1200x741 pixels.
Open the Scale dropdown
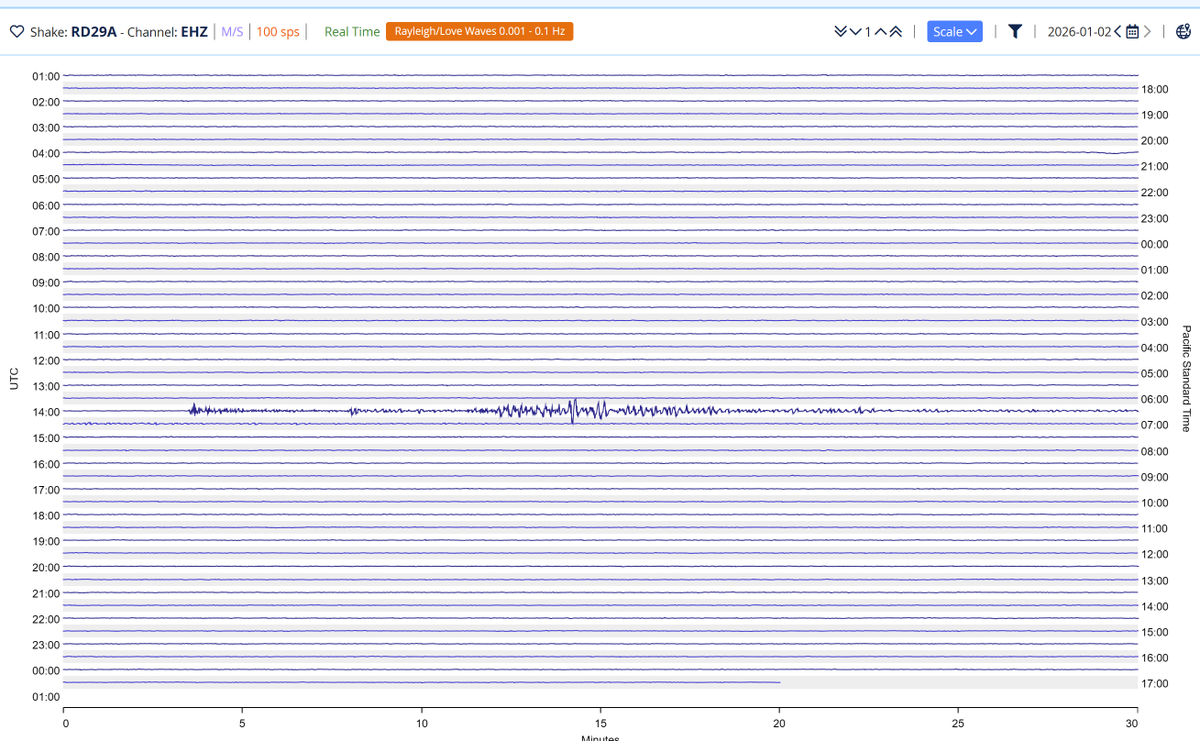[x=955, y=32]
